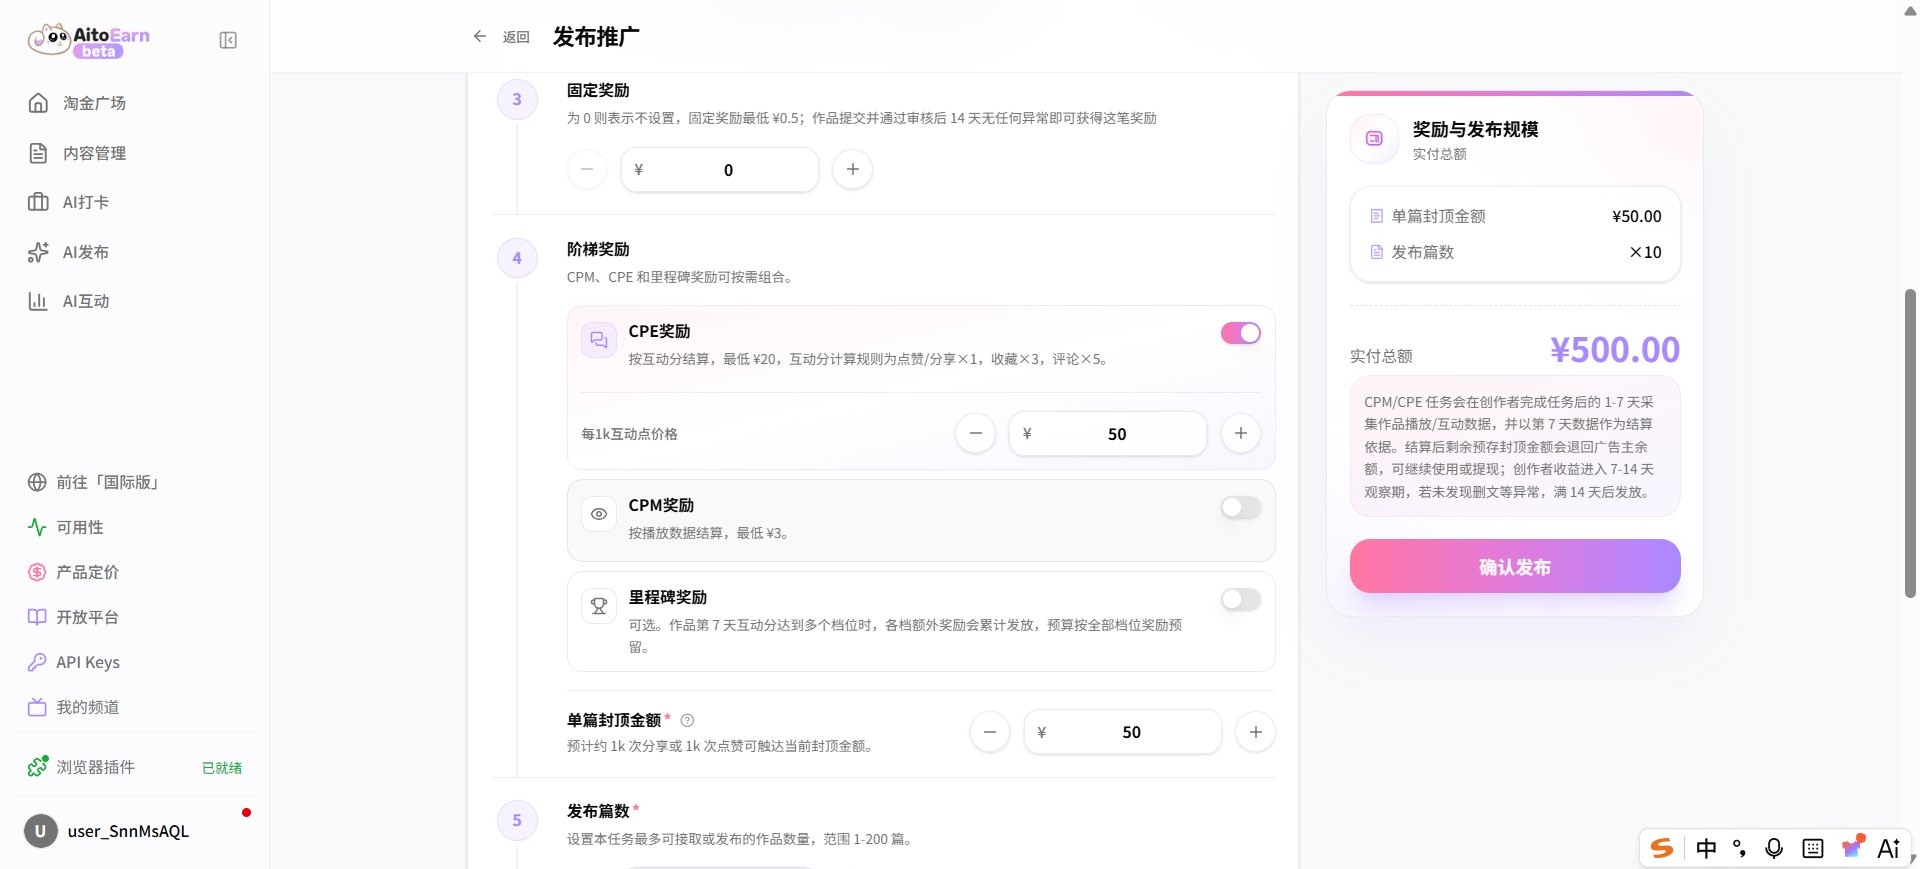This screenshot has width=1920, height=869.
Task: Toggle the 中 Chinese input mode
Action: 1707,848
